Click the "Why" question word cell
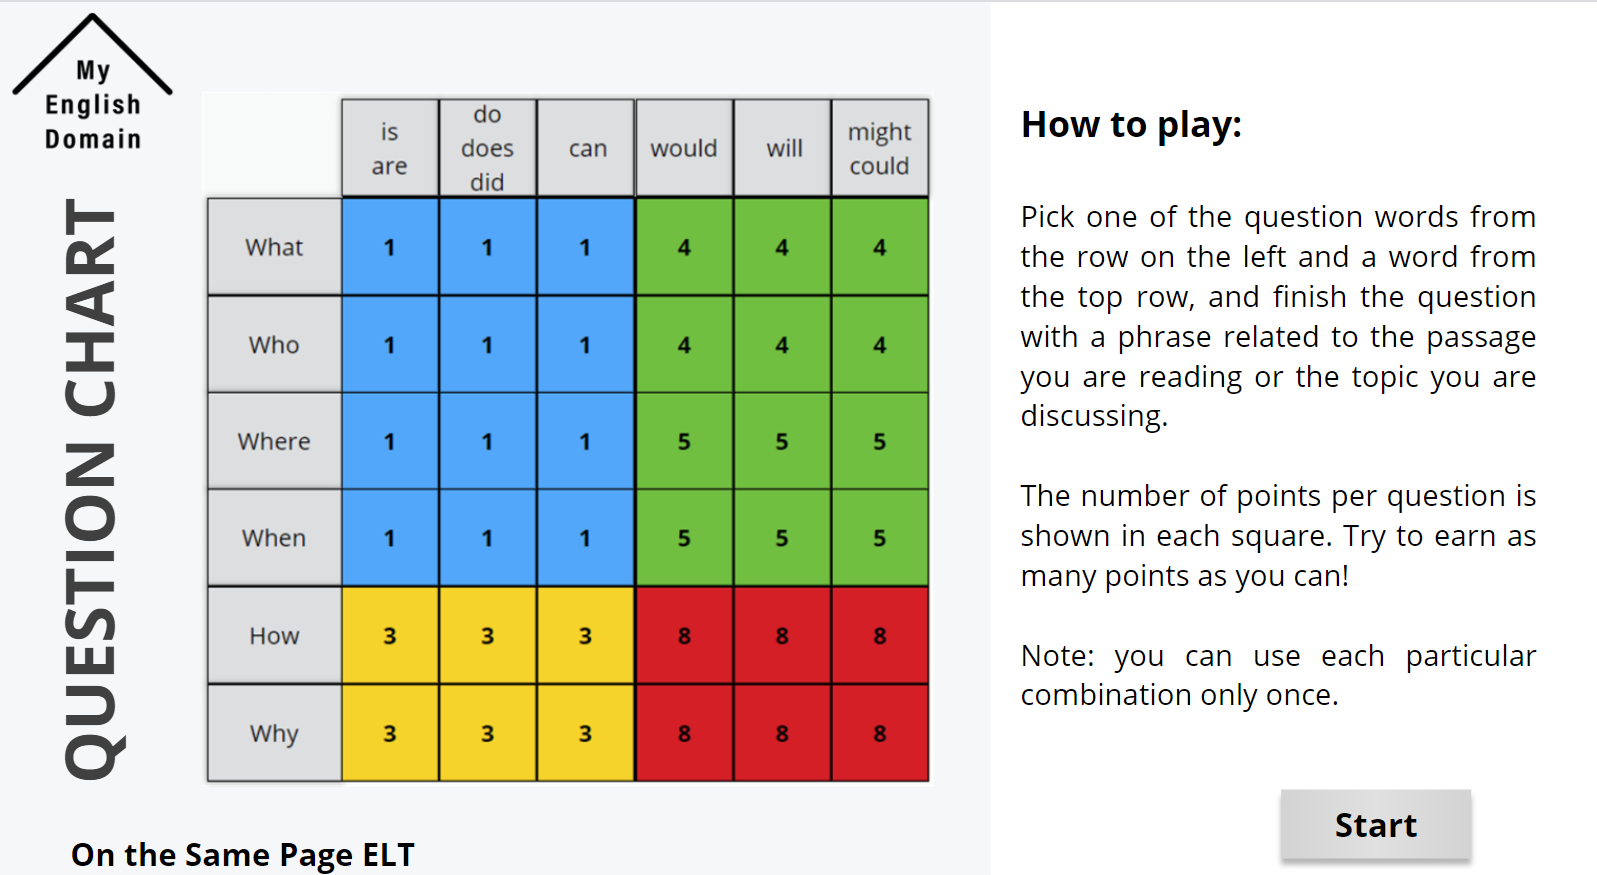Image resolution: width=1597 pixels, height=875 pixels. point(274,733)
